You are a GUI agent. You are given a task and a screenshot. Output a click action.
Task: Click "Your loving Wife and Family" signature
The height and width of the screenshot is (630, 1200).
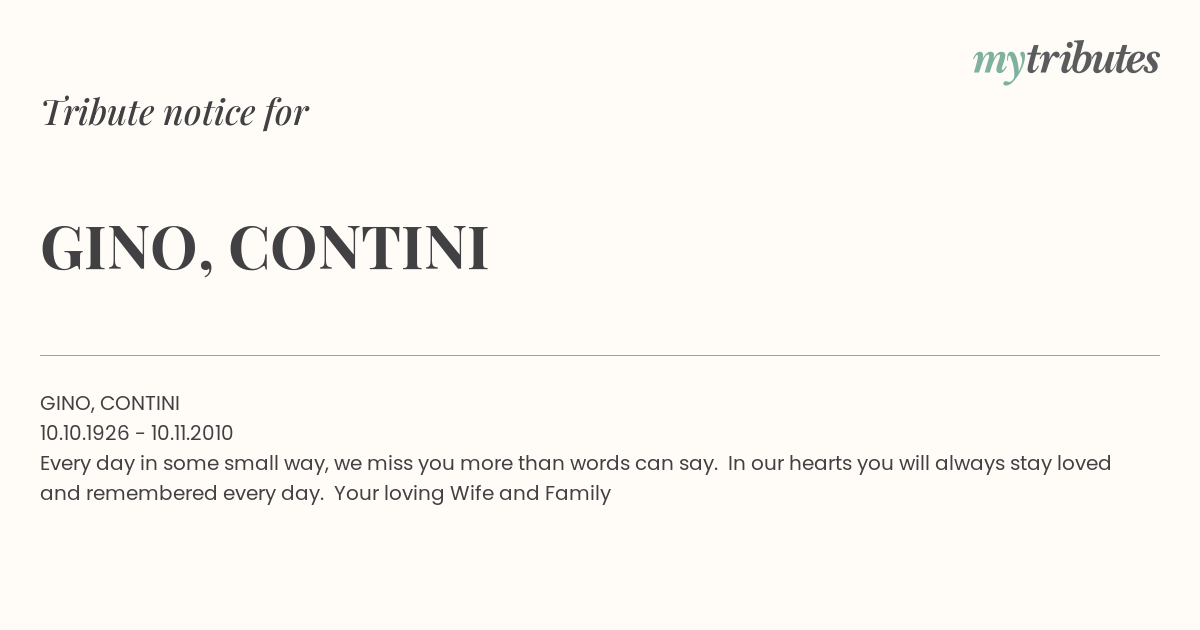pyautogui.click(x=473, y=493)
